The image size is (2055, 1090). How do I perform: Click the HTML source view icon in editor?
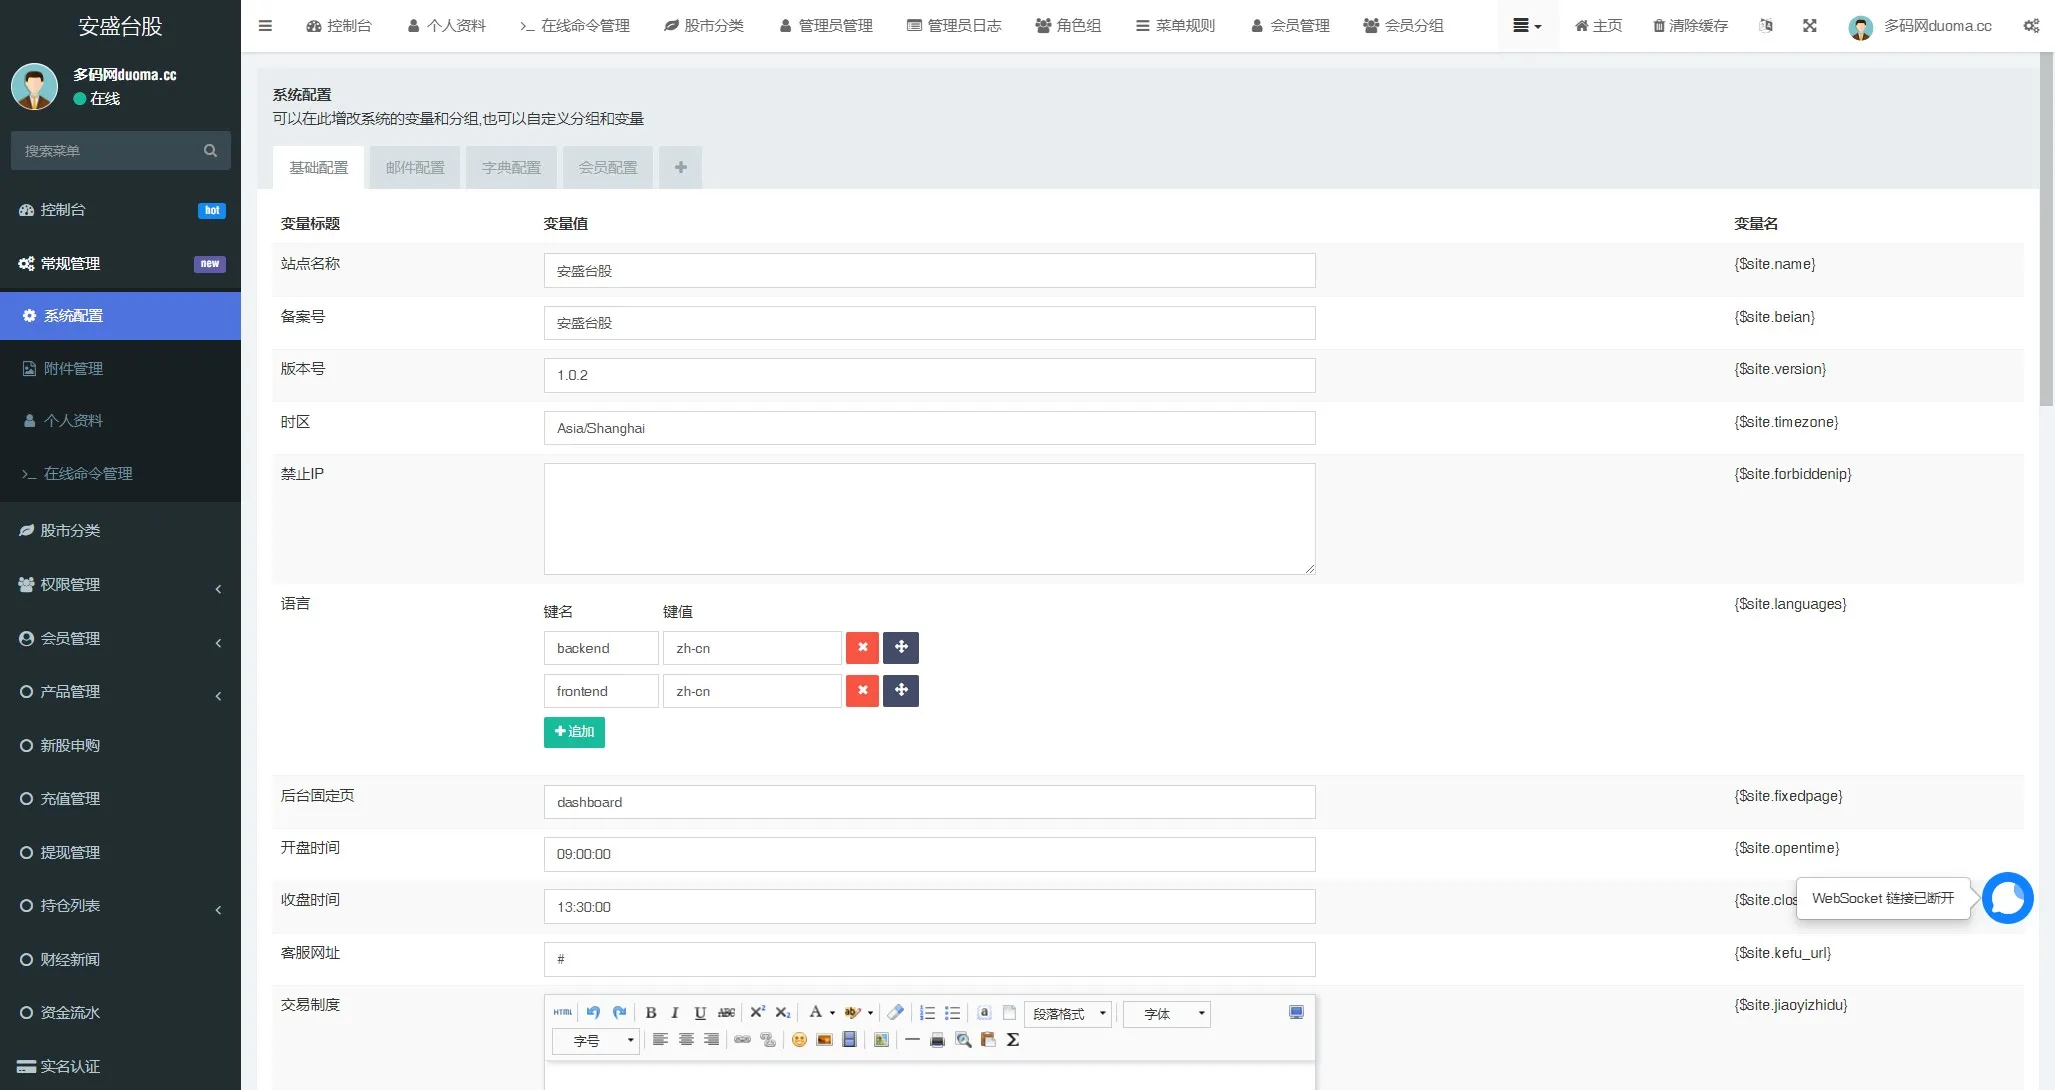pyautogui.click(x=563, y=1013)
